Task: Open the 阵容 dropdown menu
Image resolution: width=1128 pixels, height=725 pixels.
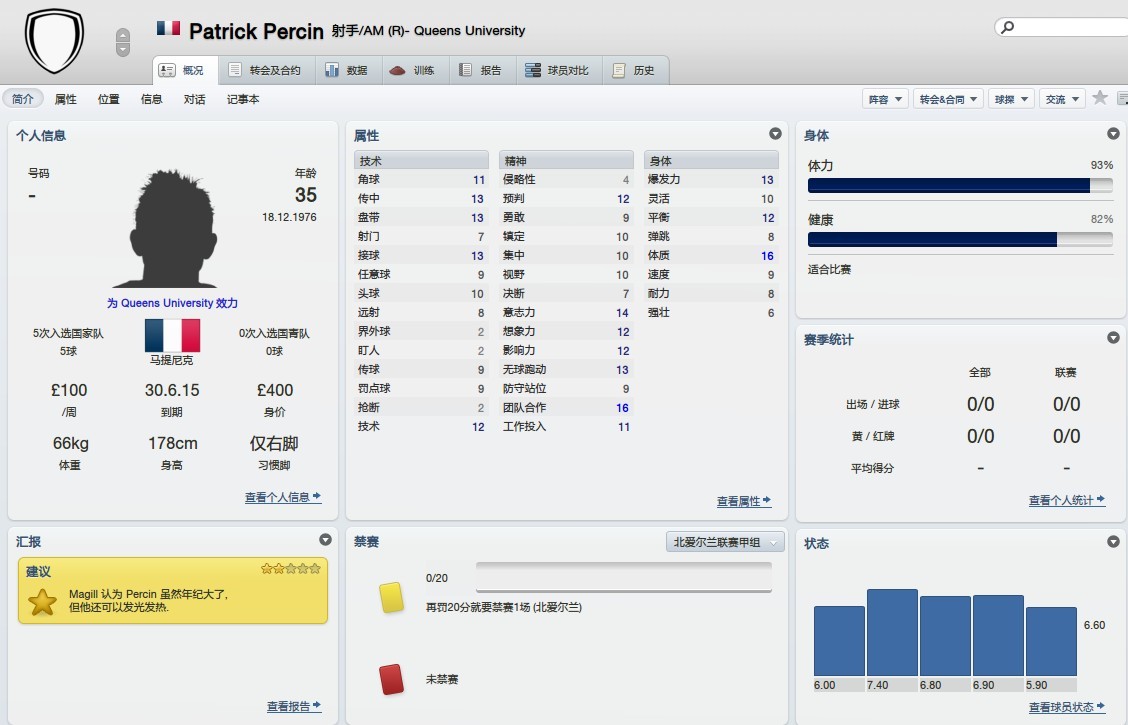Action: coord(885,99)
